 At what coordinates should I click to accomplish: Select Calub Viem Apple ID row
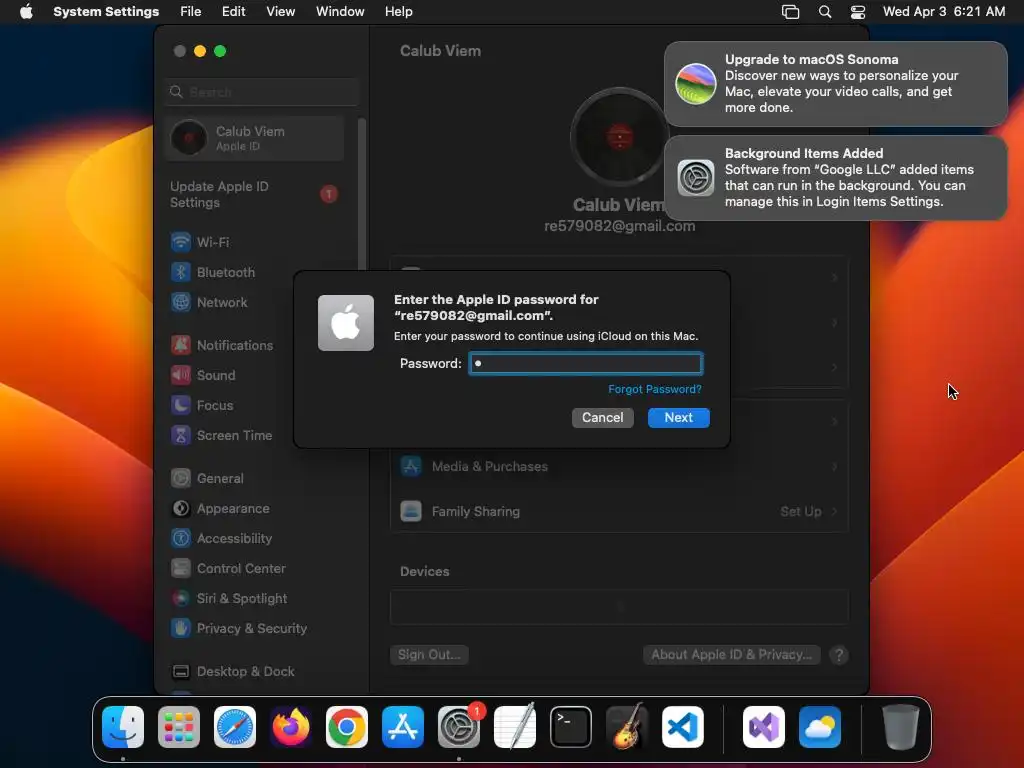coord(255,138)
